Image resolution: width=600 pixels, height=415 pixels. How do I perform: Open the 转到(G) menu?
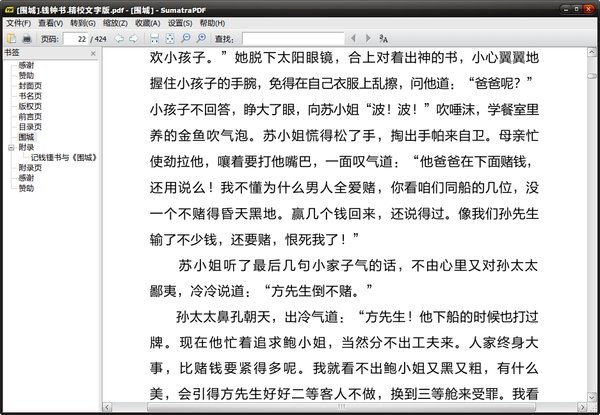pos(83,23)
